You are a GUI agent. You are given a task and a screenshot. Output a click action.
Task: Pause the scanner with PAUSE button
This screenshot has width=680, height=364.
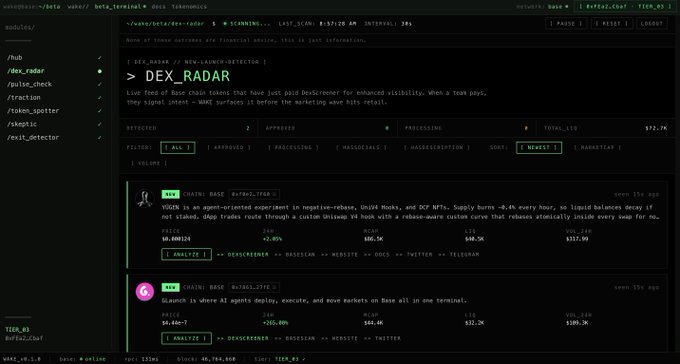[566, 23]
